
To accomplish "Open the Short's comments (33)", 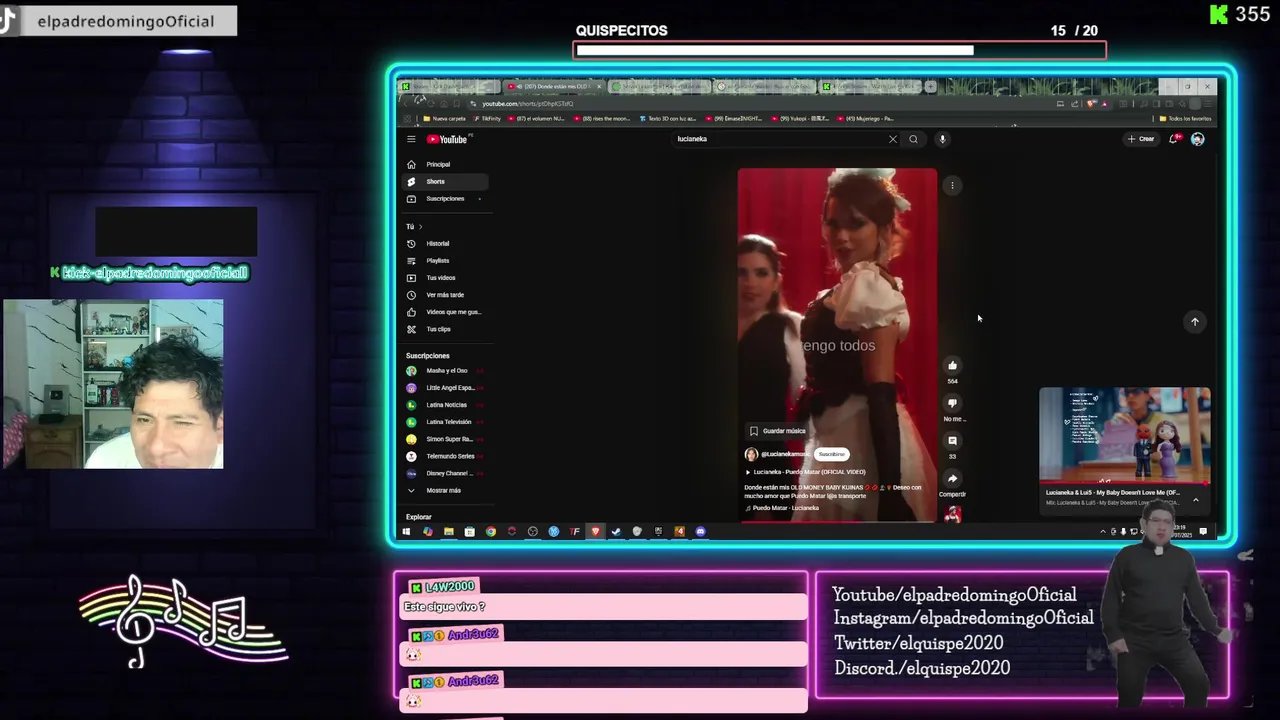I will pos(952,441).
